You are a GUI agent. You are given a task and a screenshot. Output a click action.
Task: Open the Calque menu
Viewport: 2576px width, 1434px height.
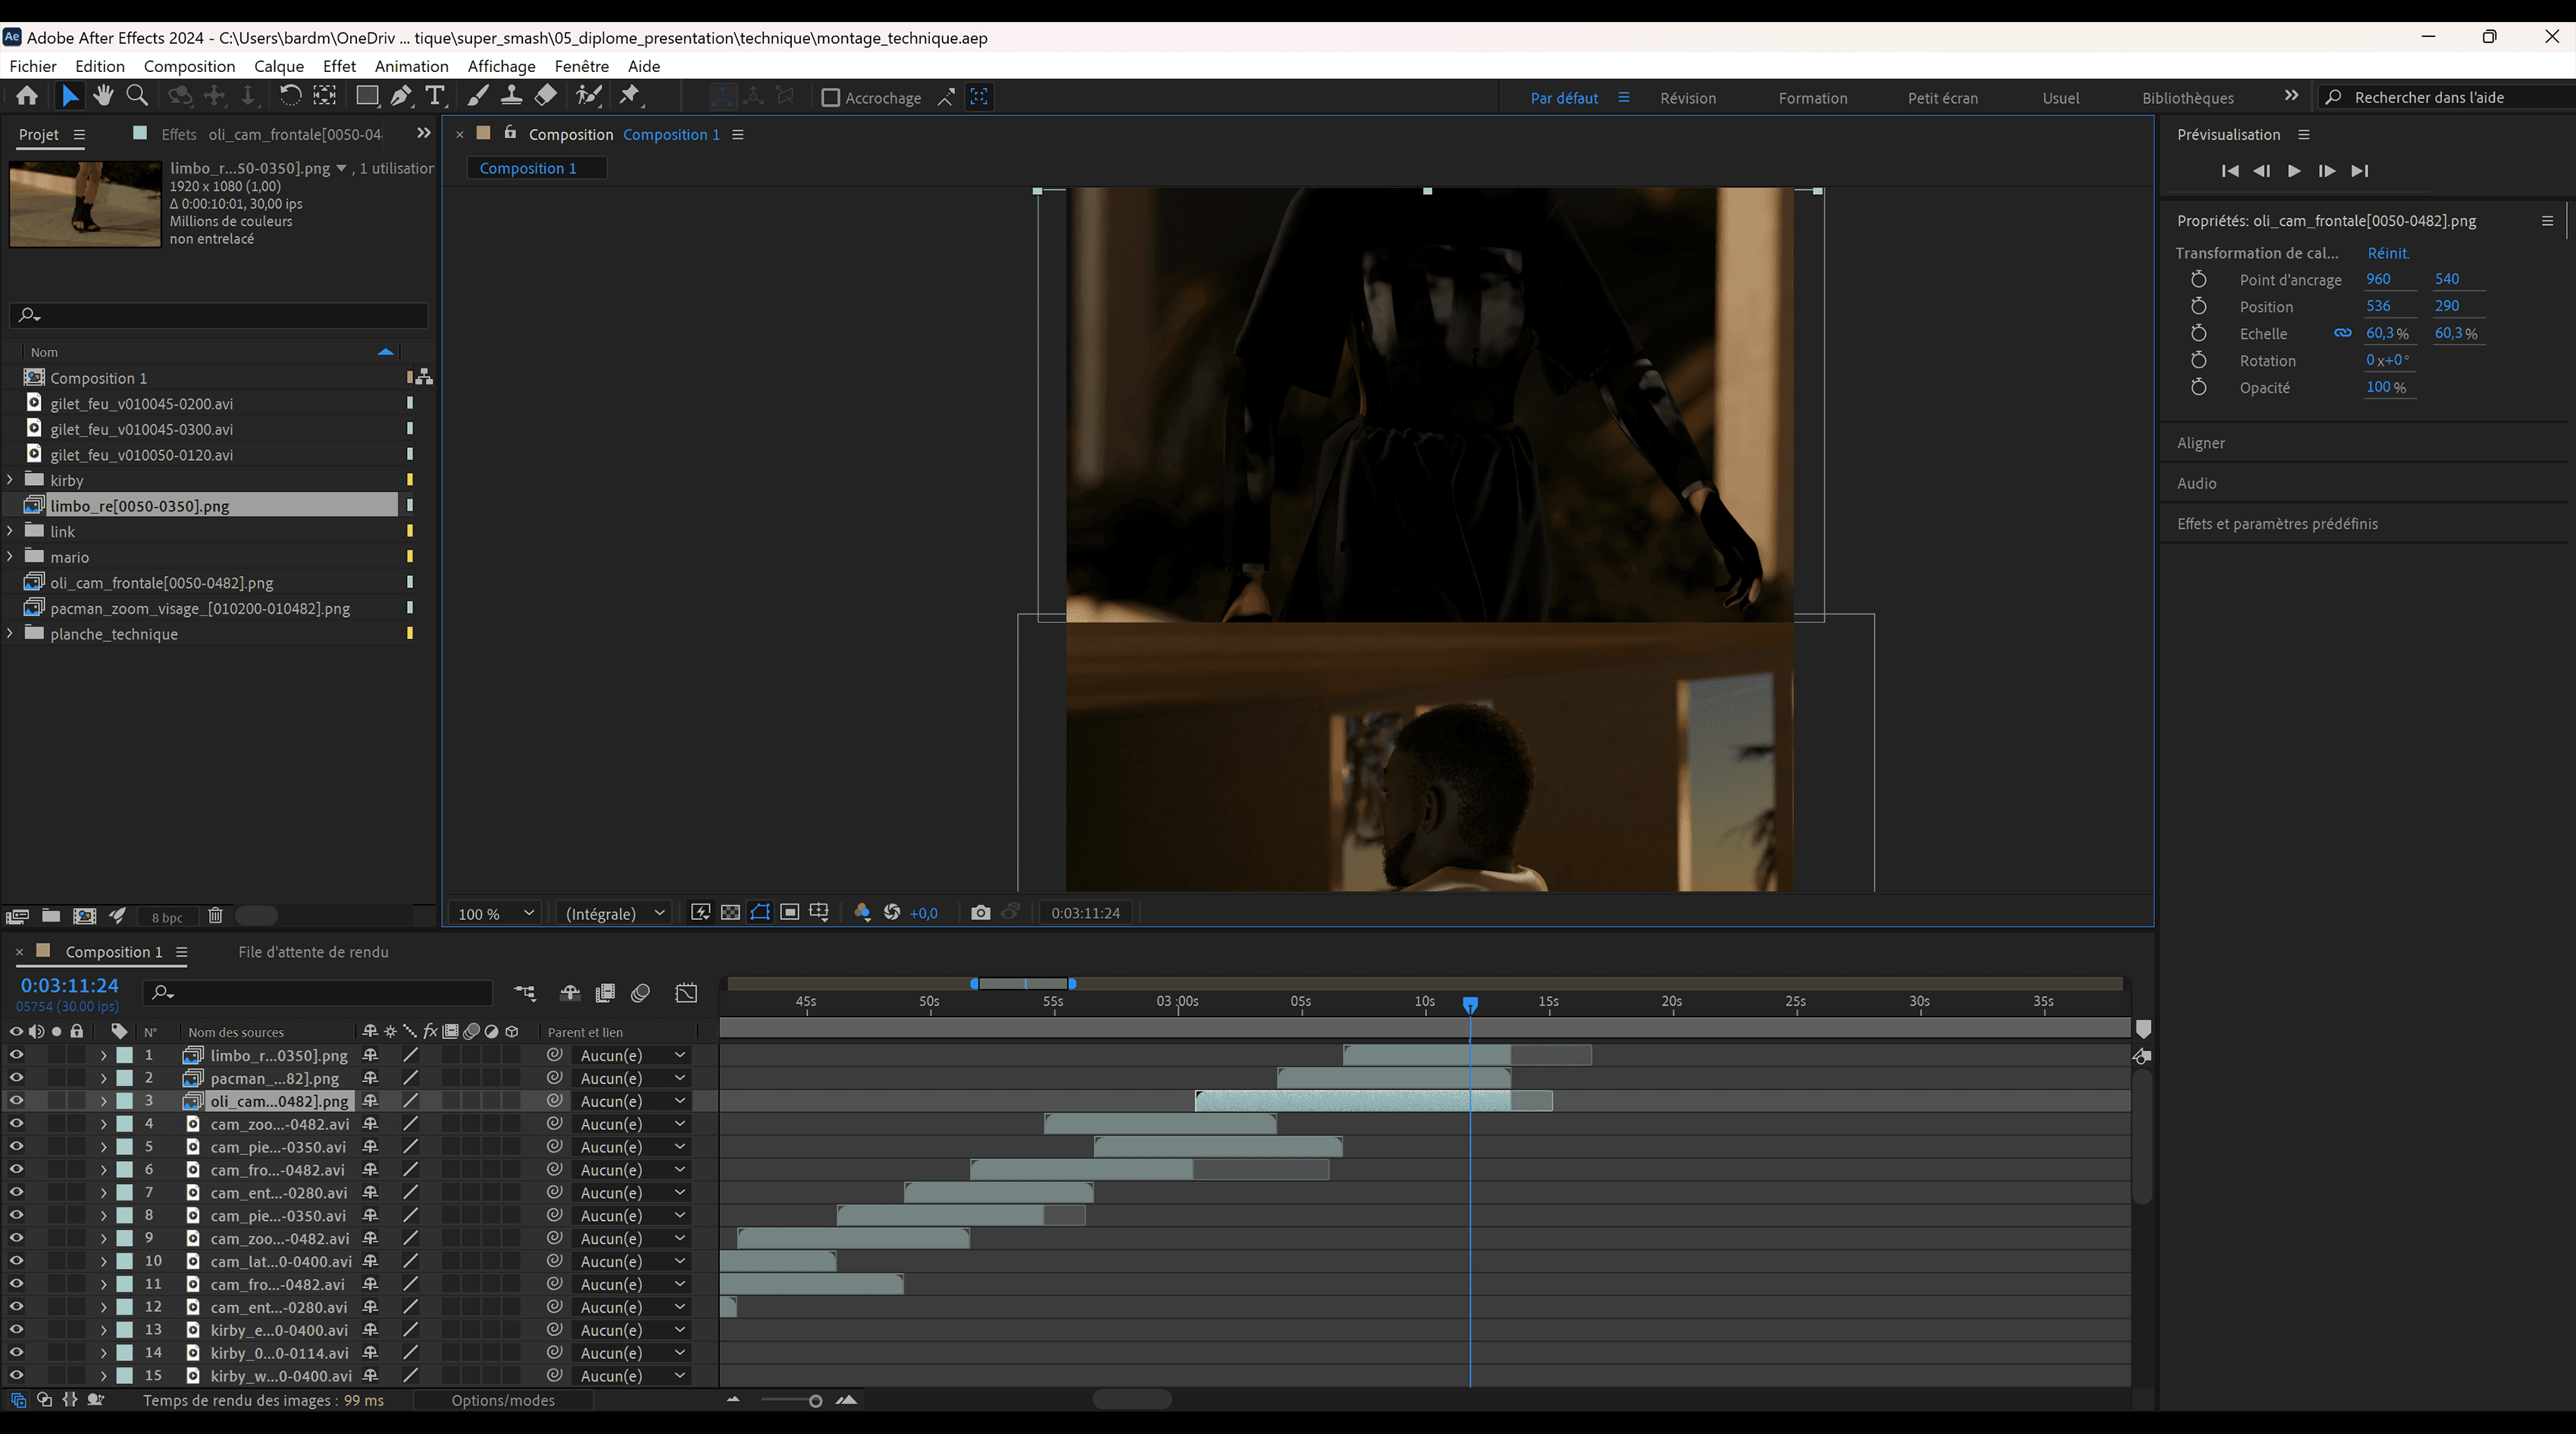278,66
